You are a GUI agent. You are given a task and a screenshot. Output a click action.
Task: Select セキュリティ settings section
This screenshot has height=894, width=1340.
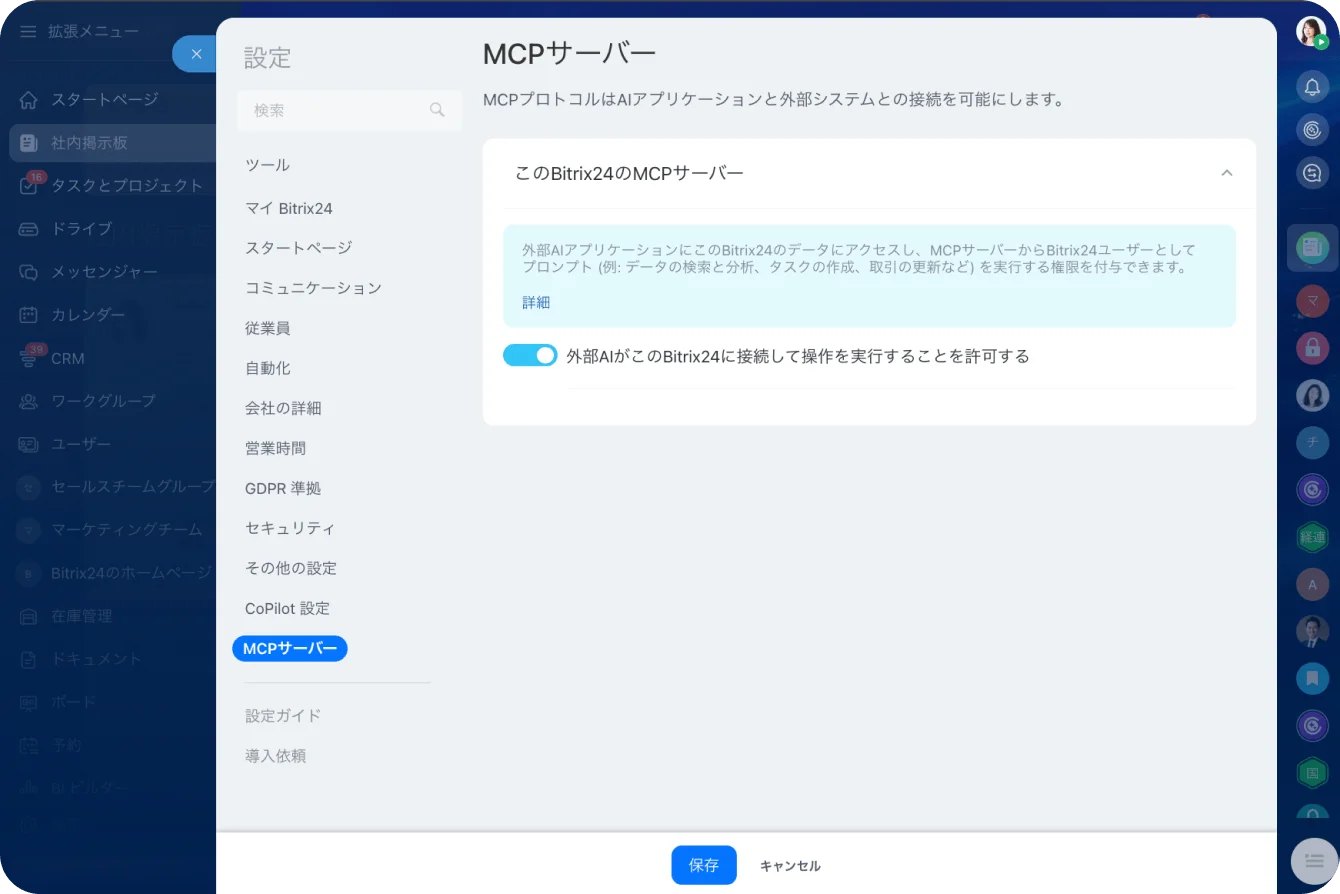[291, 528]
